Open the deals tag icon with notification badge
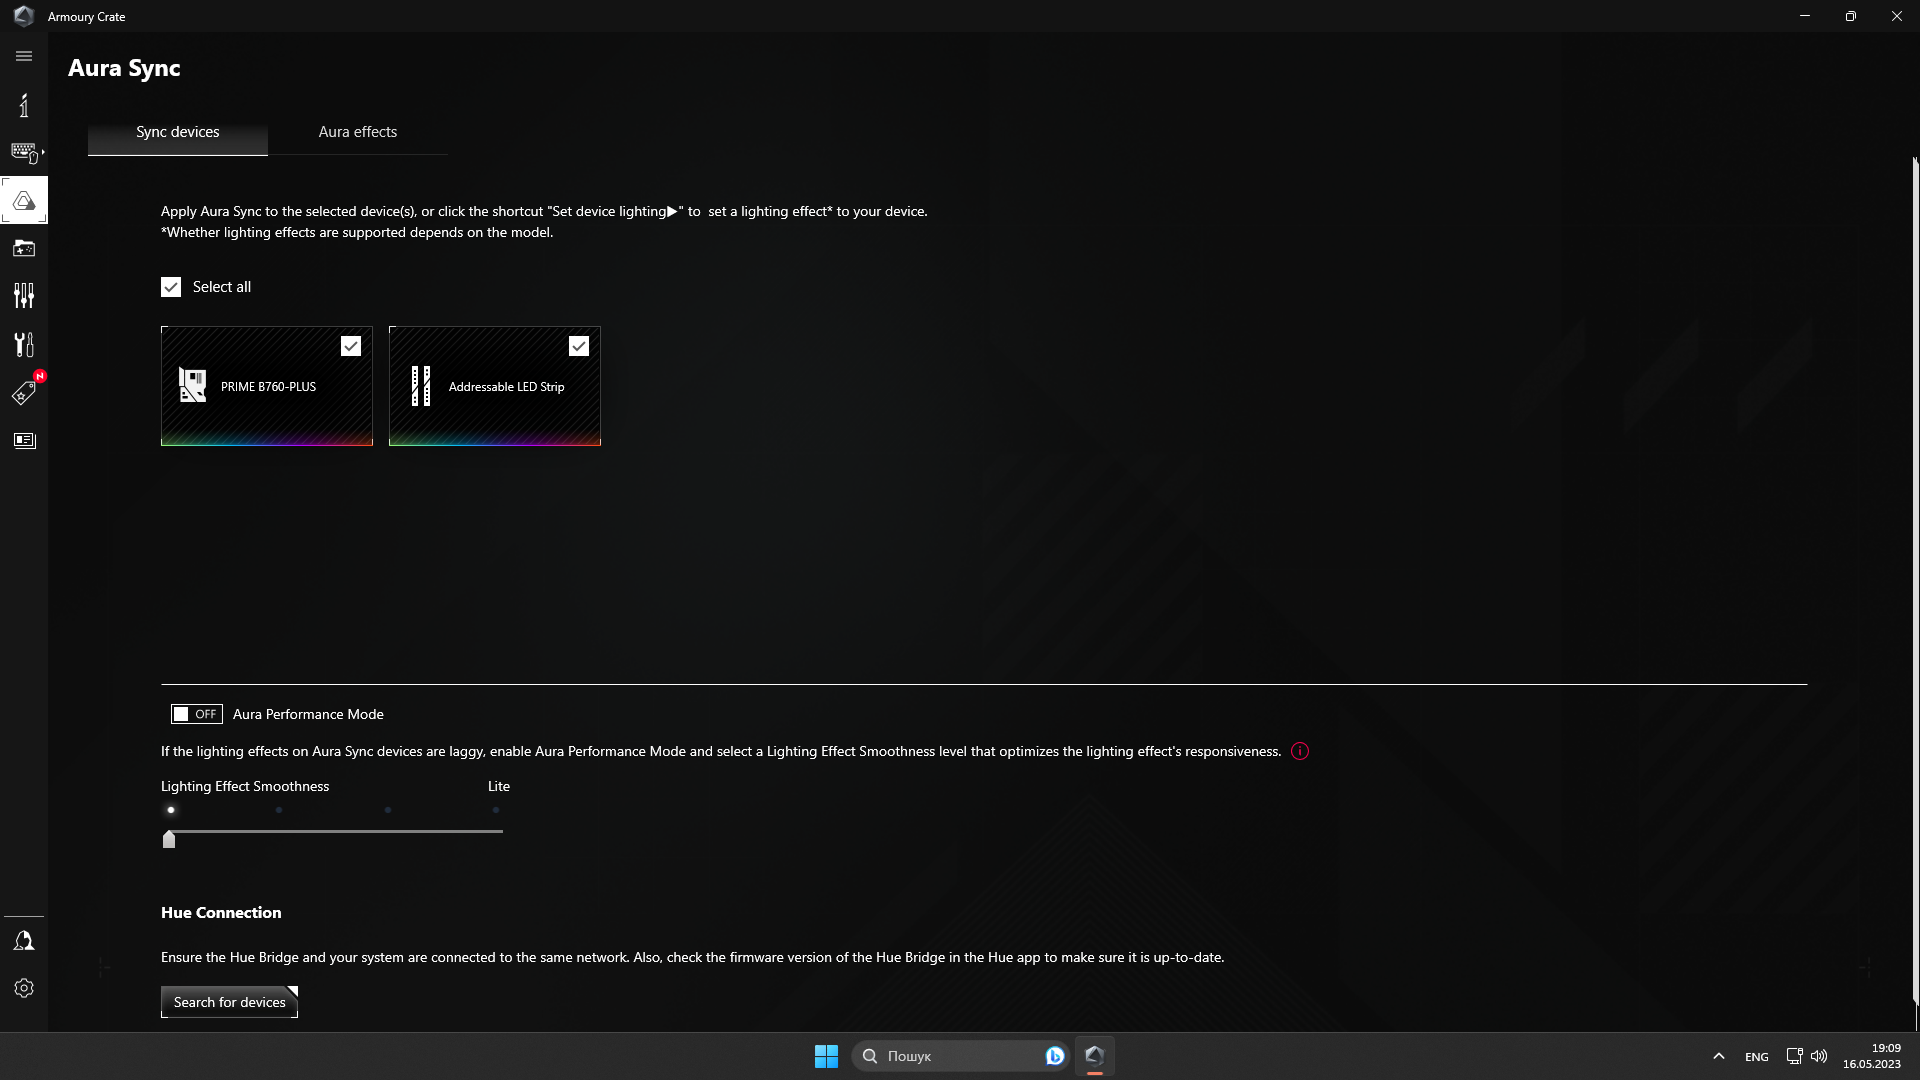The image size is (1920, 1080). click(24, 392)
